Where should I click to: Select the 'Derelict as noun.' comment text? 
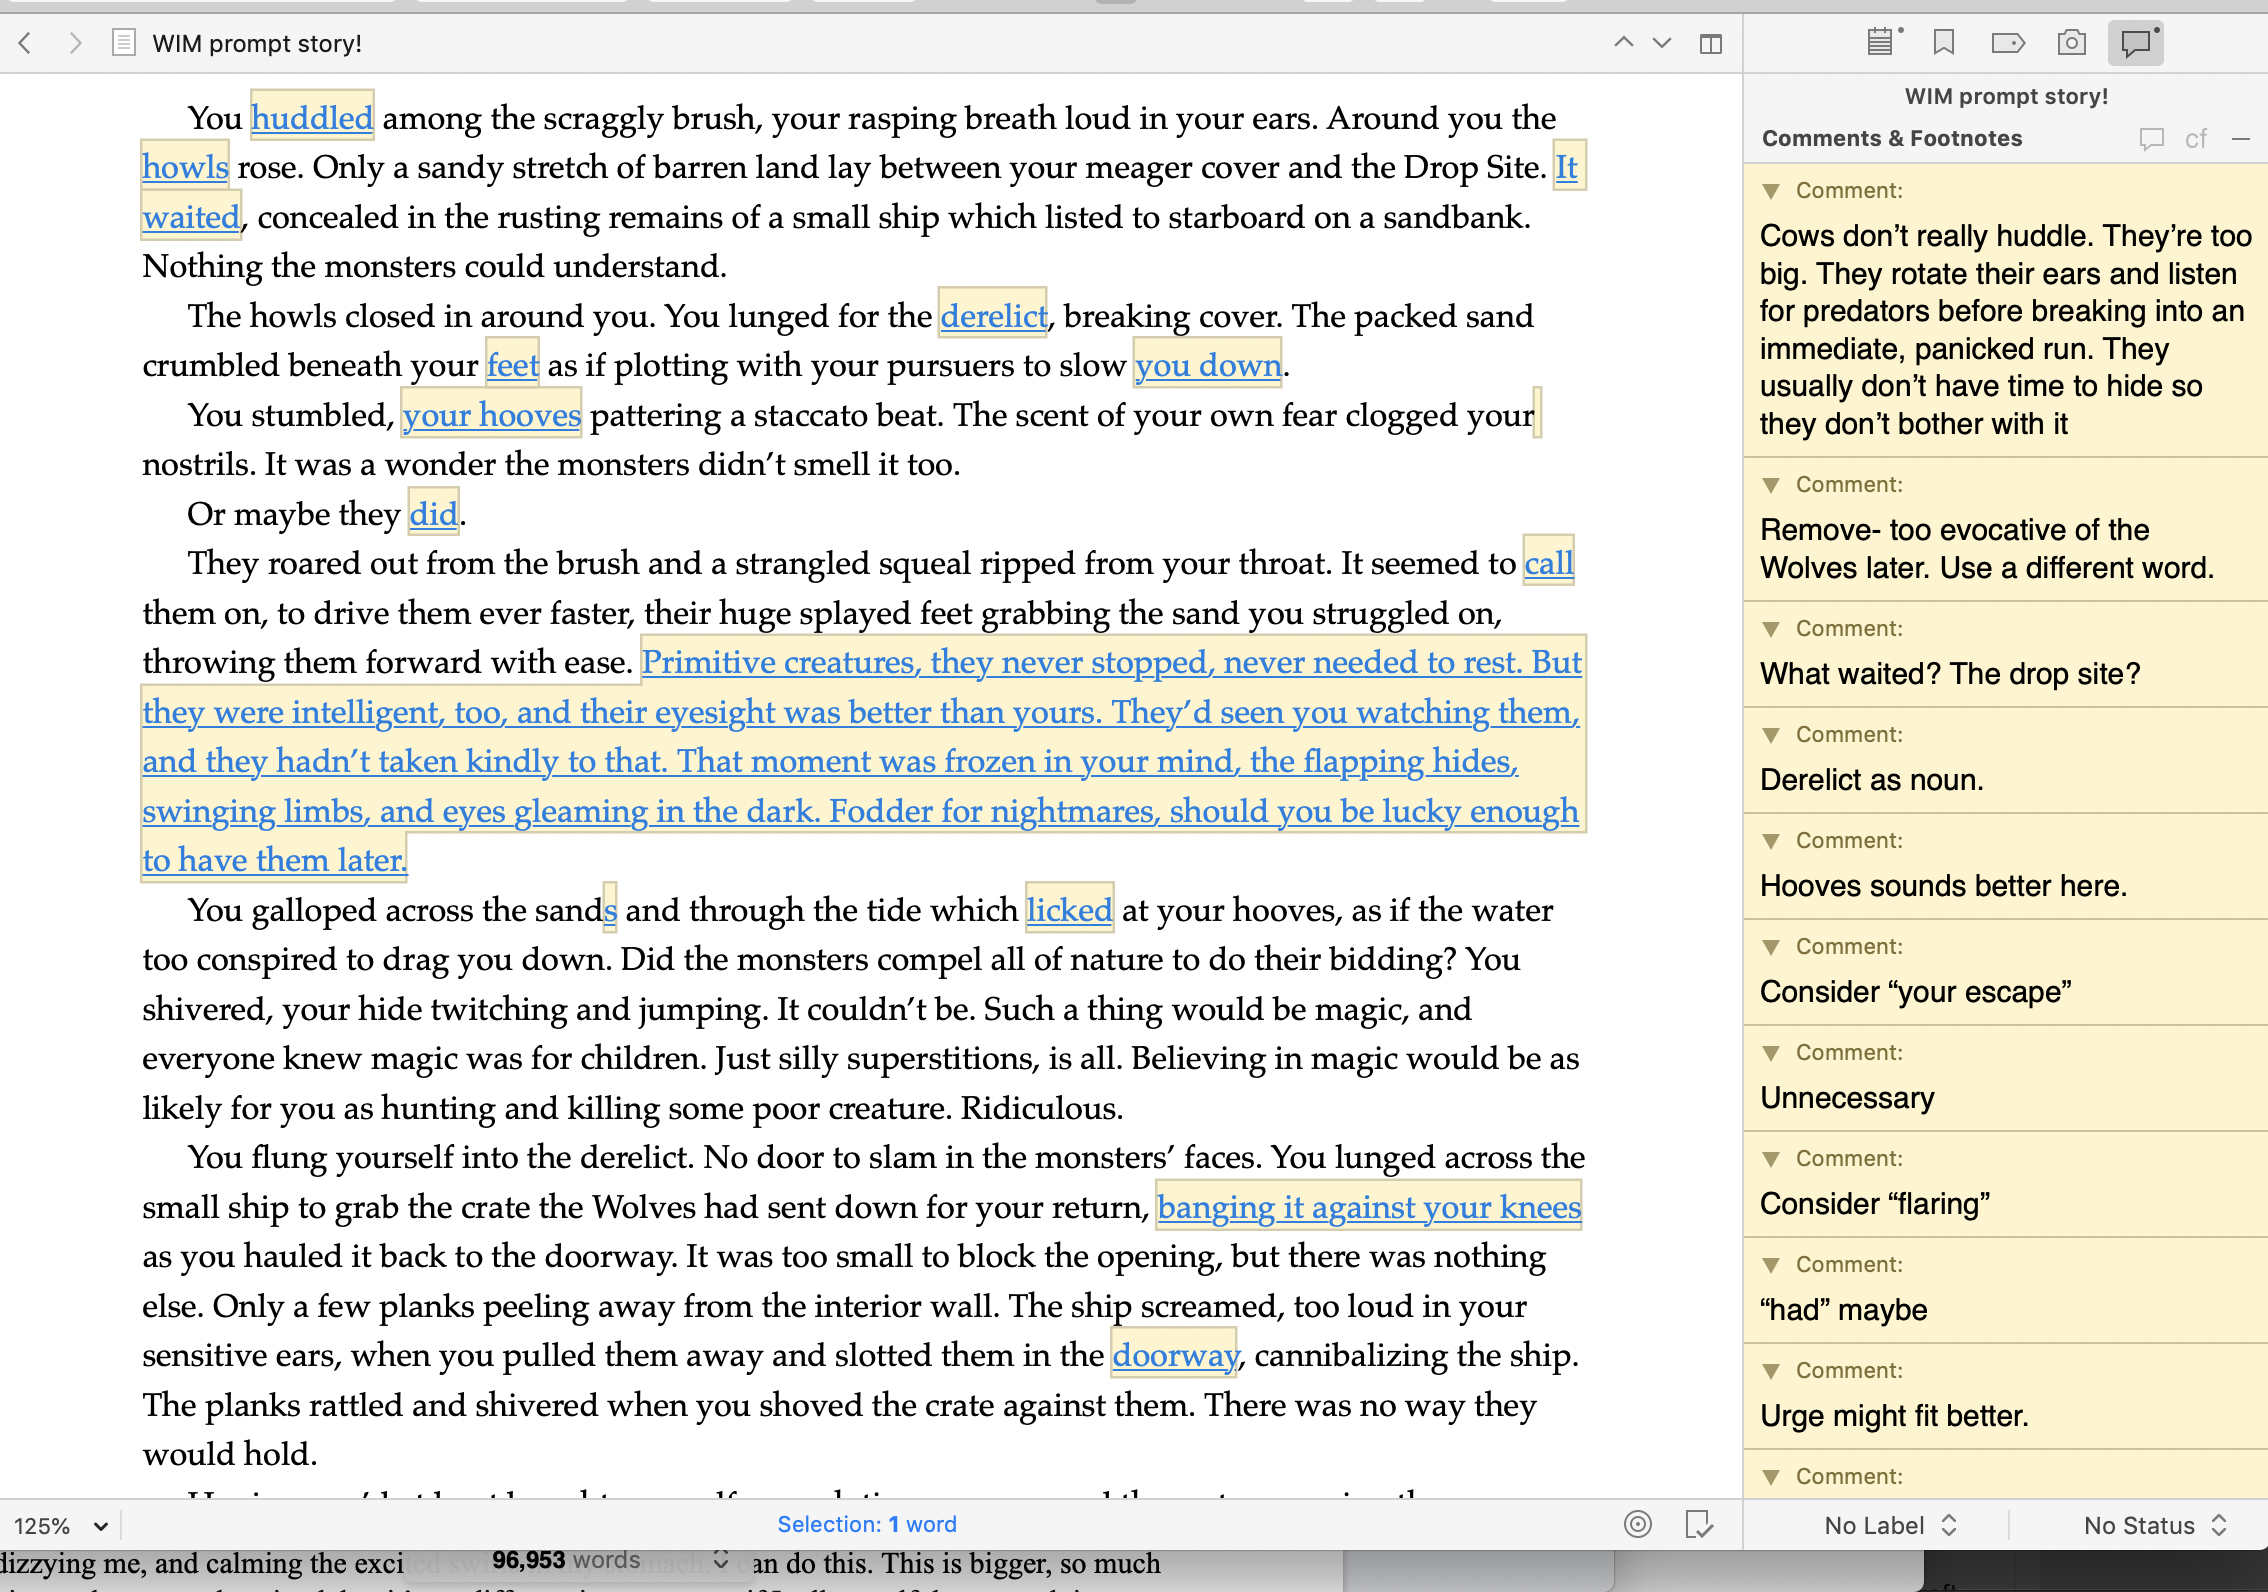1872,780
